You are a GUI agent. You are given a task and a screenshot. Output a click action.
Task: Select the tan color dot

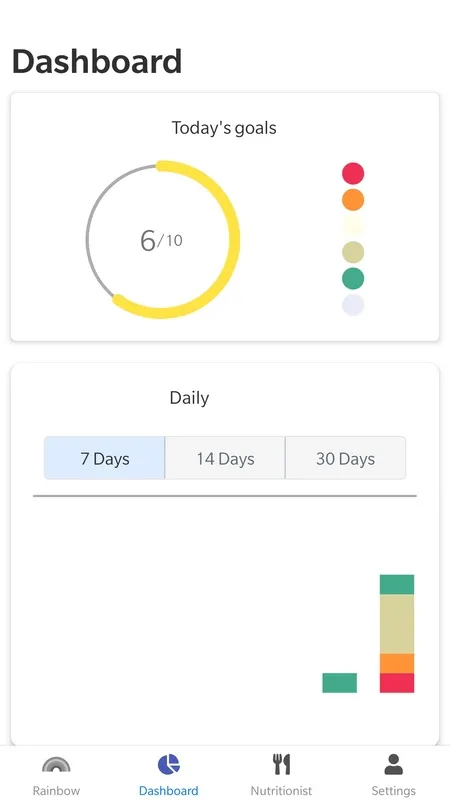353,253
